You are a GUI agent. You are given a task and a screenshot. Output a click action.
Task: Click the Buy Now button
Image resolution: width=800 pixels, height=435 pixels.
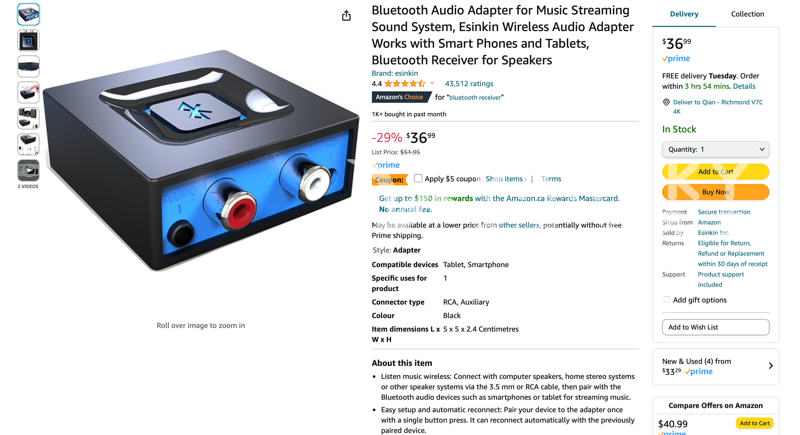pos(715,192)
